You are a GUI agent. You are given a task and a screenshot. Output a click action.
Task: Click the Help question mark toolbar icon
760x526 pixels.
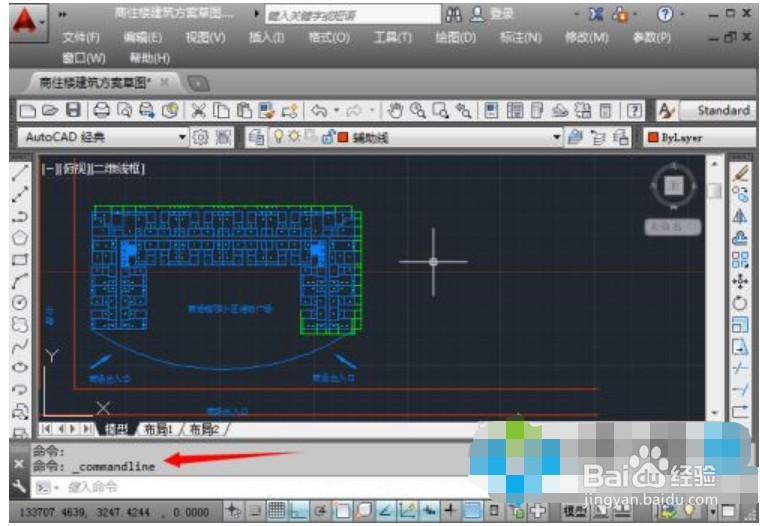click(634, 111)
